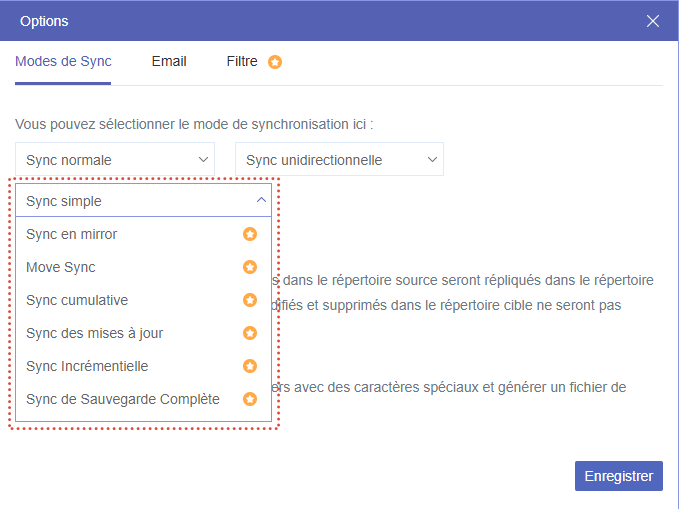Open the Filtre tab
The height and width of the screenshot is (509, 679).
242,61
